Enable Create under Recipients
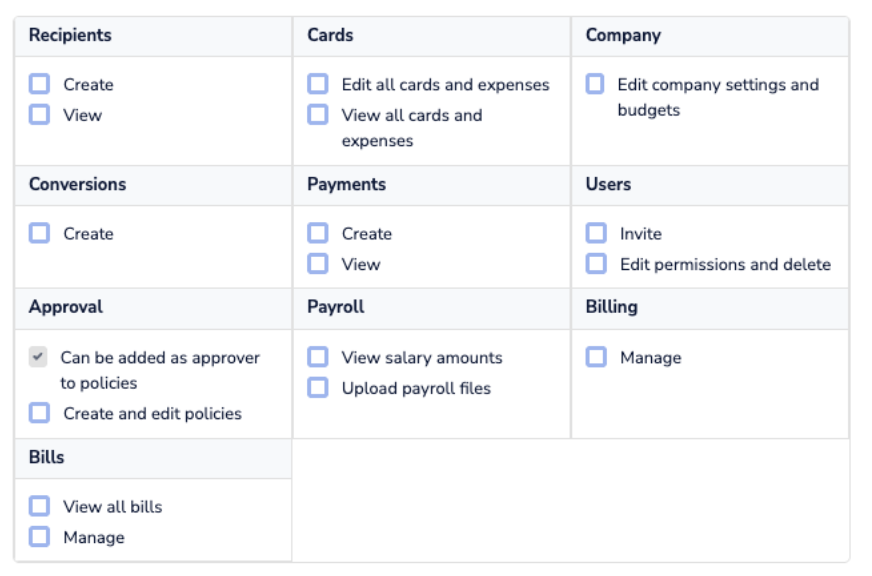The height and width of the screenshot is (576, 872). [39, 84]
